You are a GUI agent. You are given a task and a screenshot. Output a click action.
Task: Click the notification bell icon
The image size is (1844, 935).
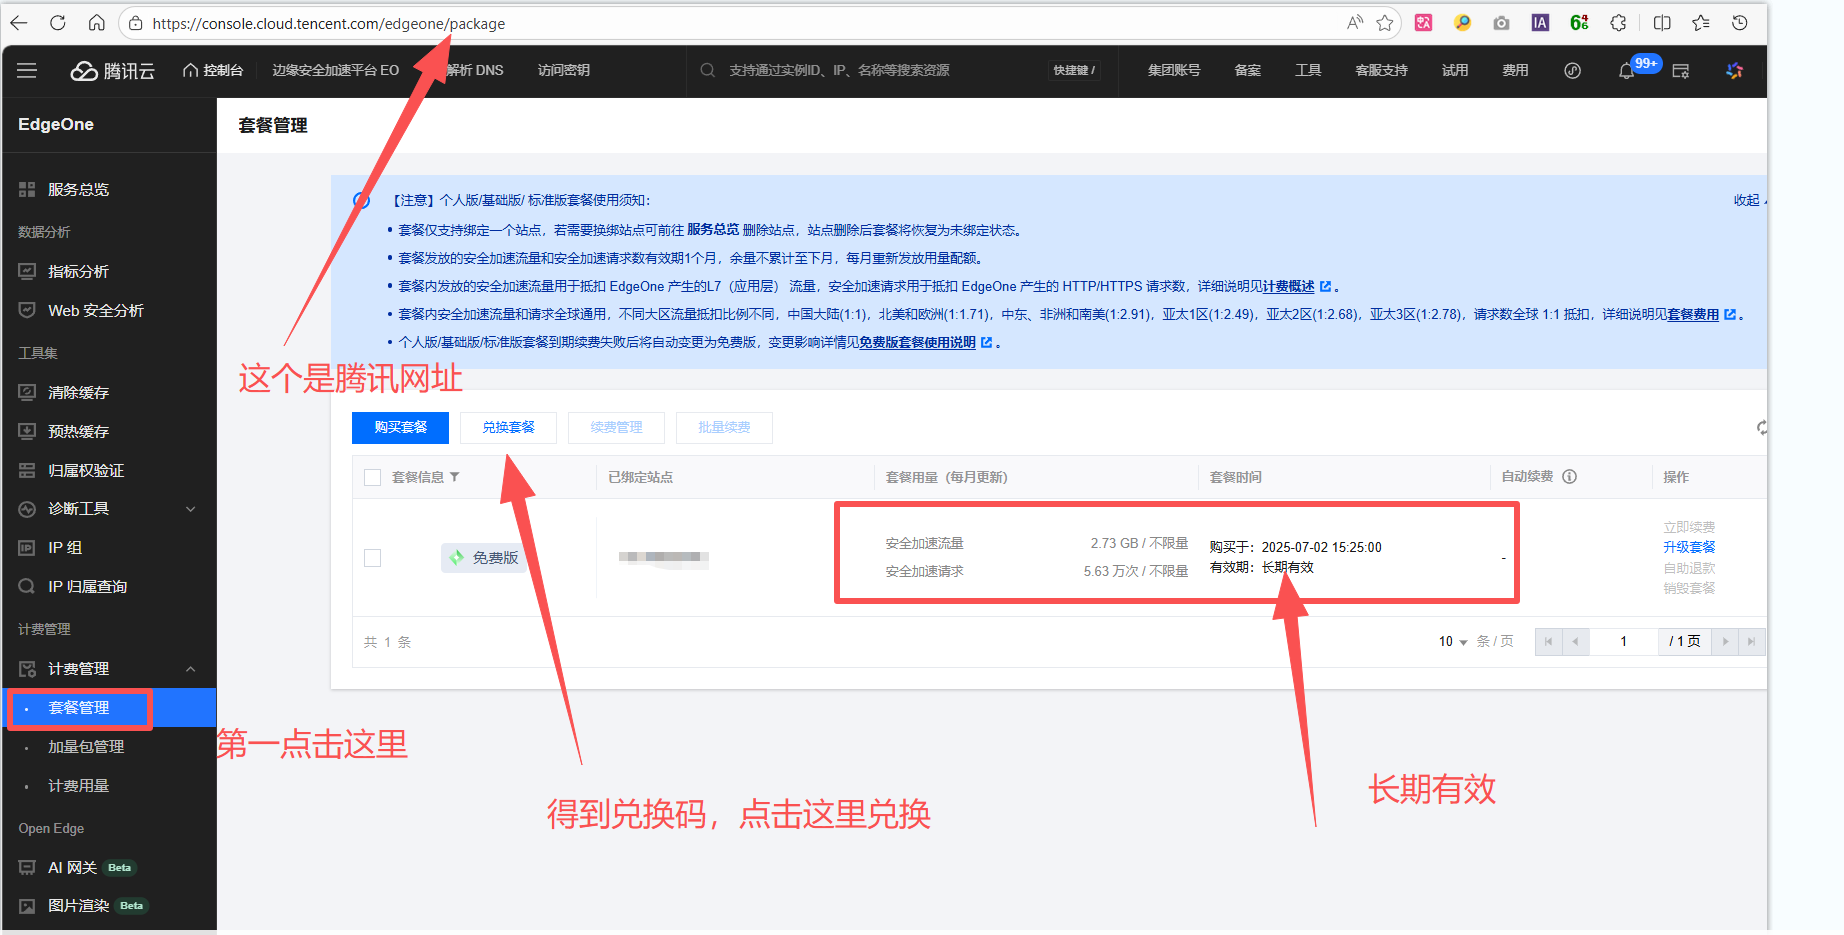(1626, 71)
